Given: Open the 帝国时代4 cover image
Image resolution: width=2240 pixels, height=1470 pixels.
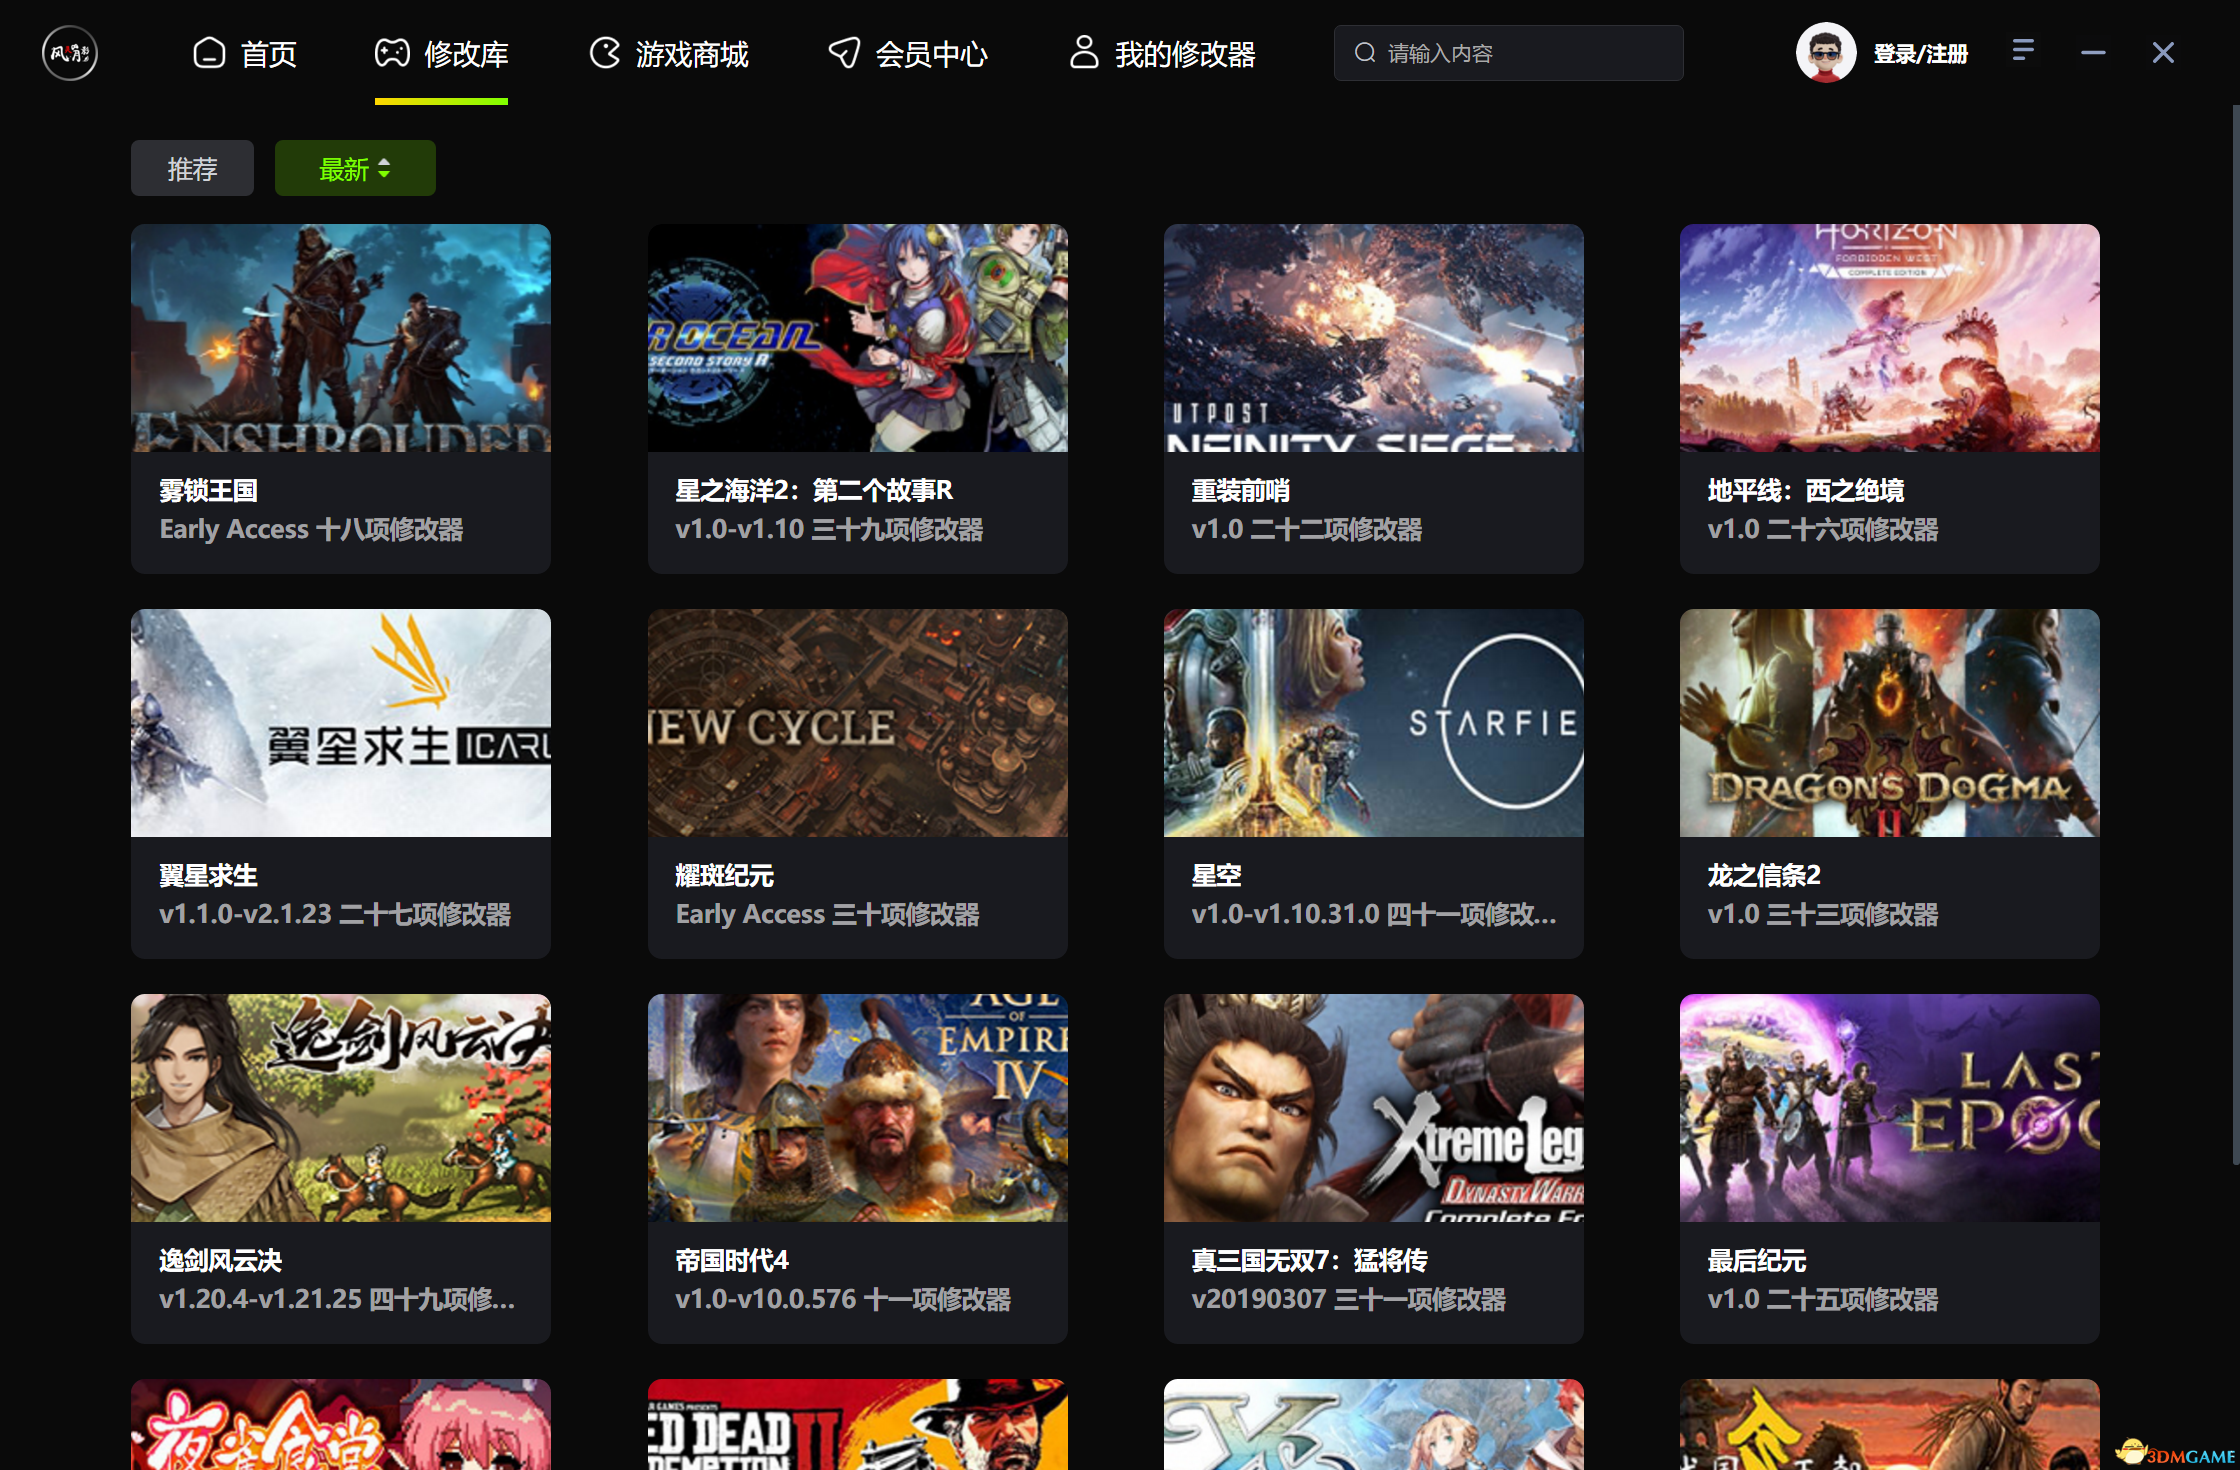Looking at the screenshot, I should coord(858,1108).
